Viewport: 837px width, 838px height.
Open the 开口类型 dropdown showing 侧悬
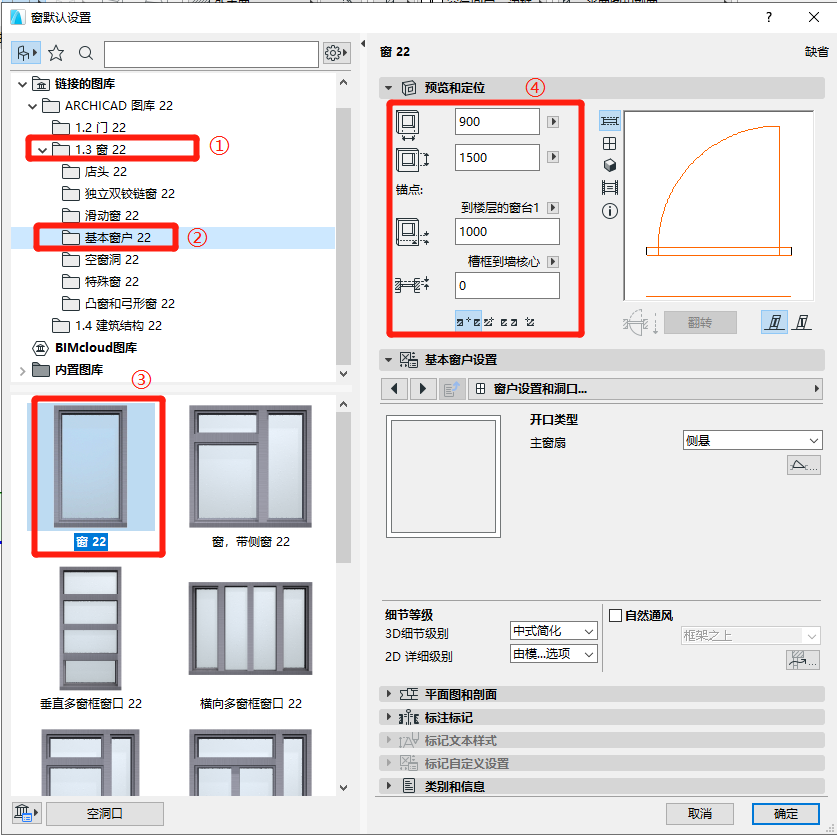(x=751, y=440)
